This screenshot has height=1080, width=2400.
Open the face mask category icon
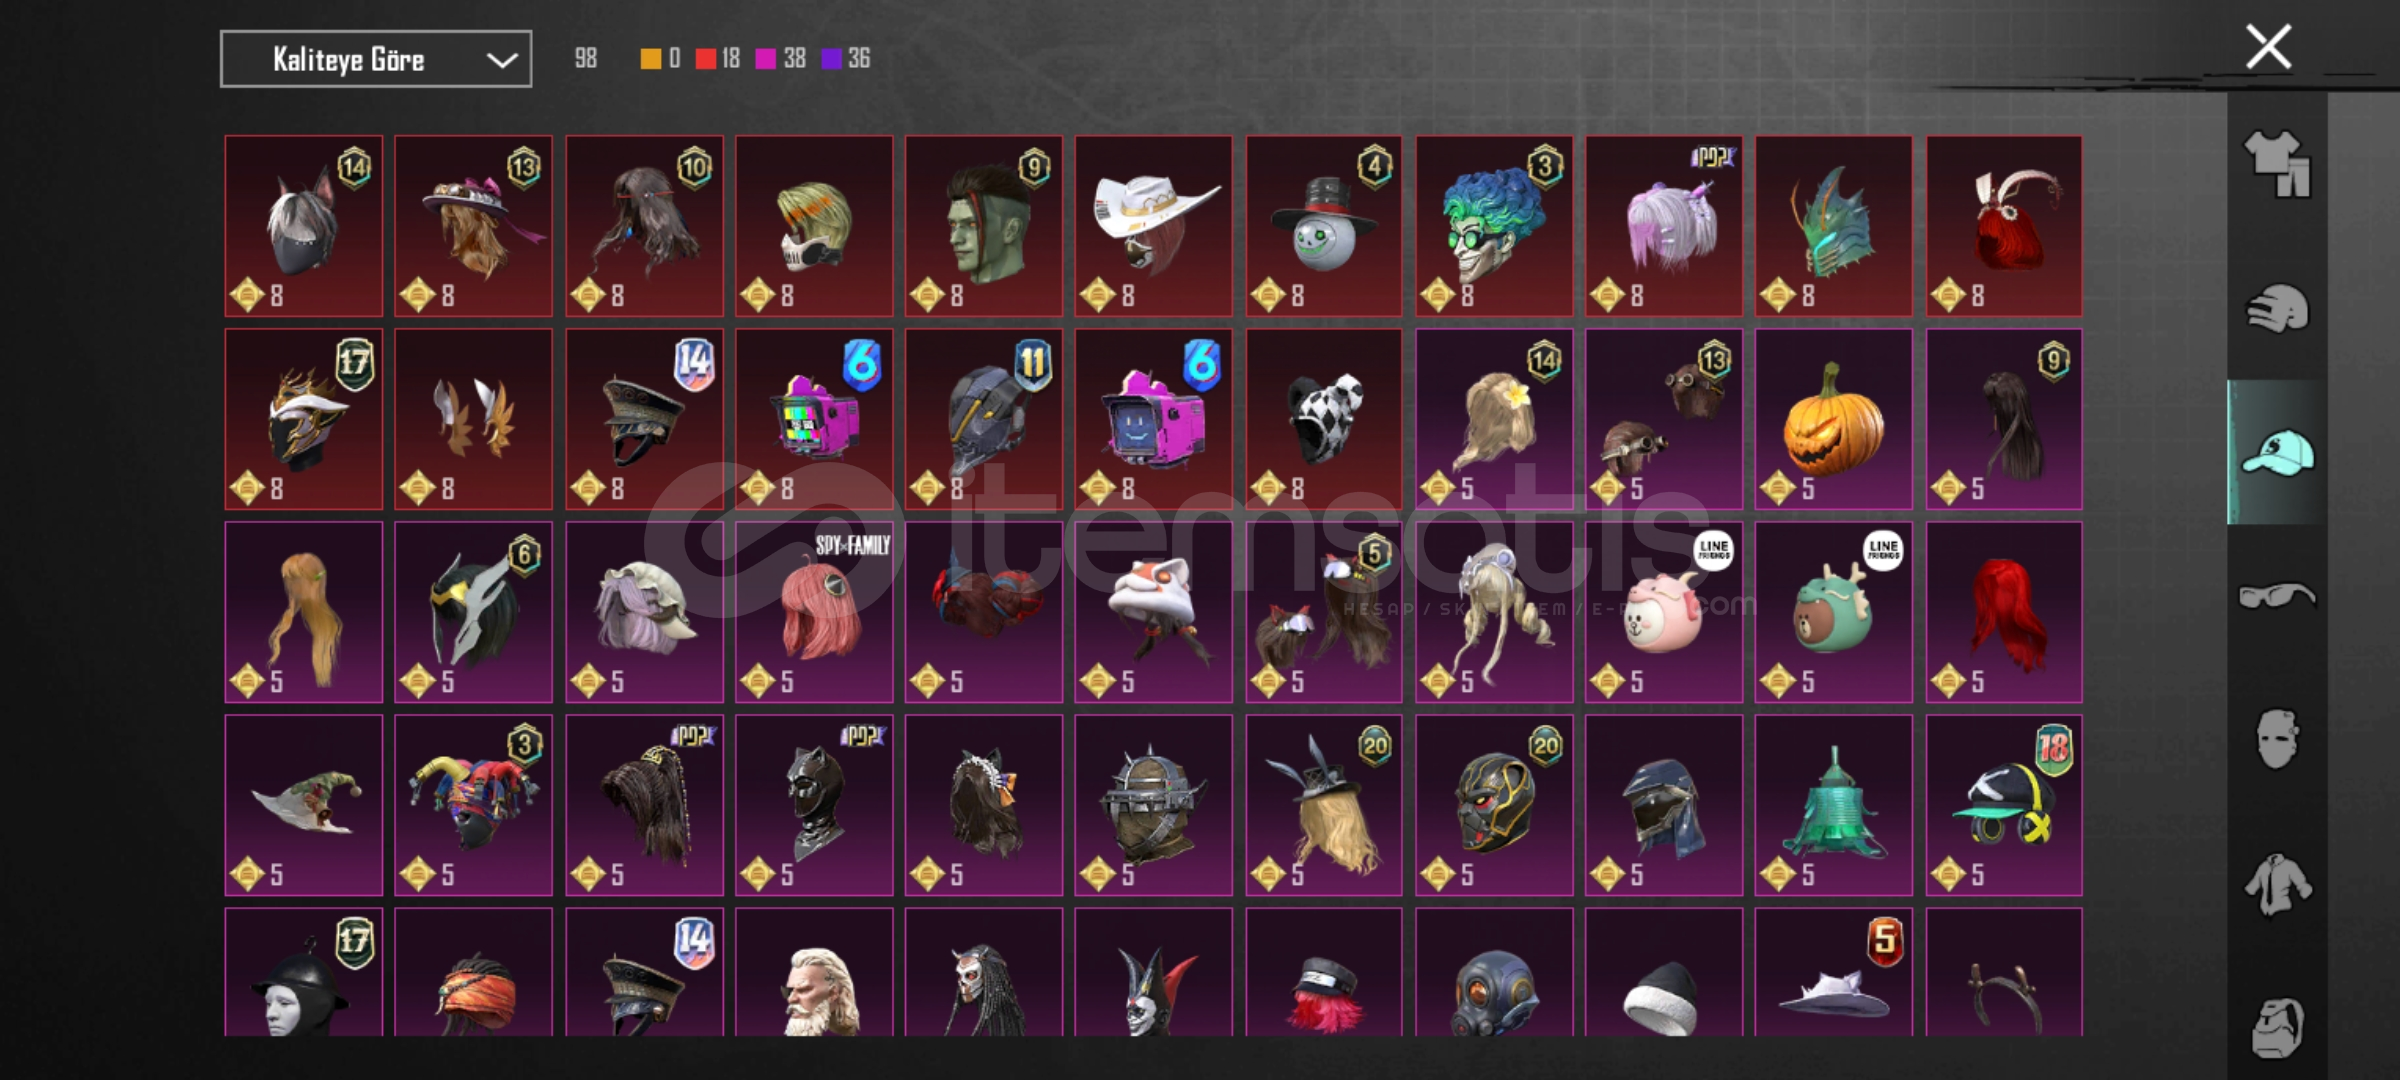coord(2277,740)
